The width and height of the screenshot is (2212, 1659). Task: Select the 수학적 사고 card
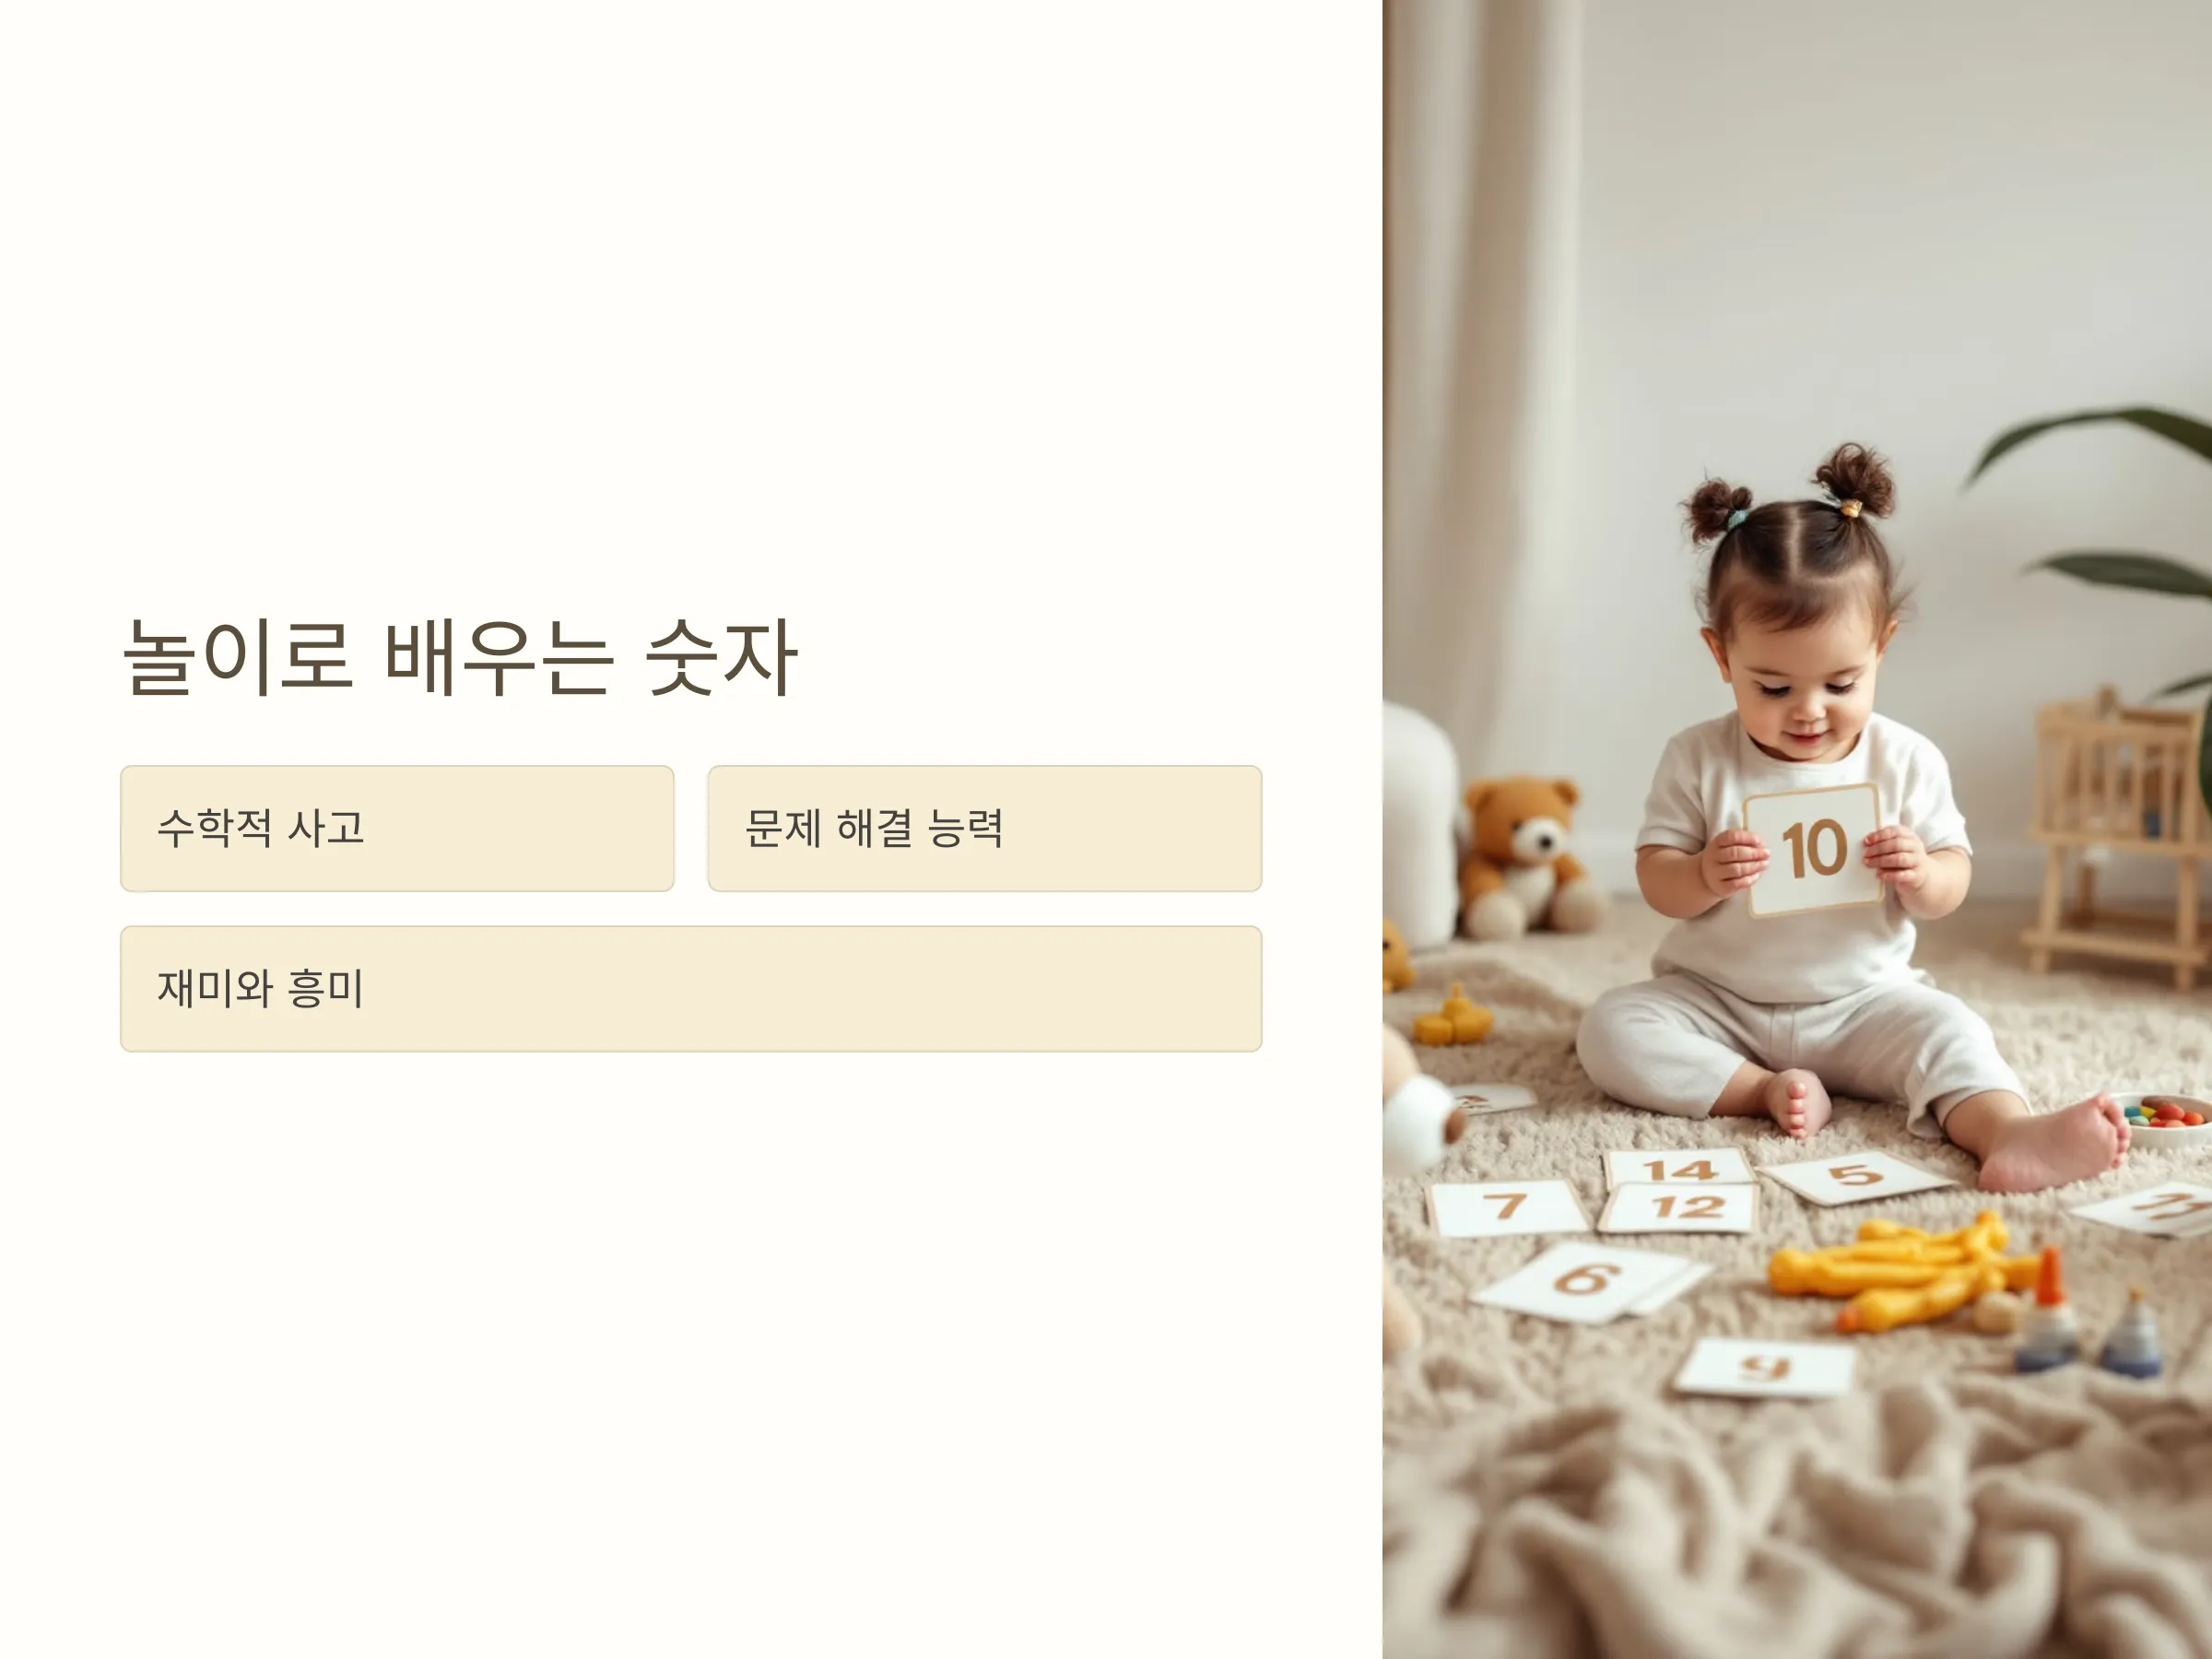[397, 828]
